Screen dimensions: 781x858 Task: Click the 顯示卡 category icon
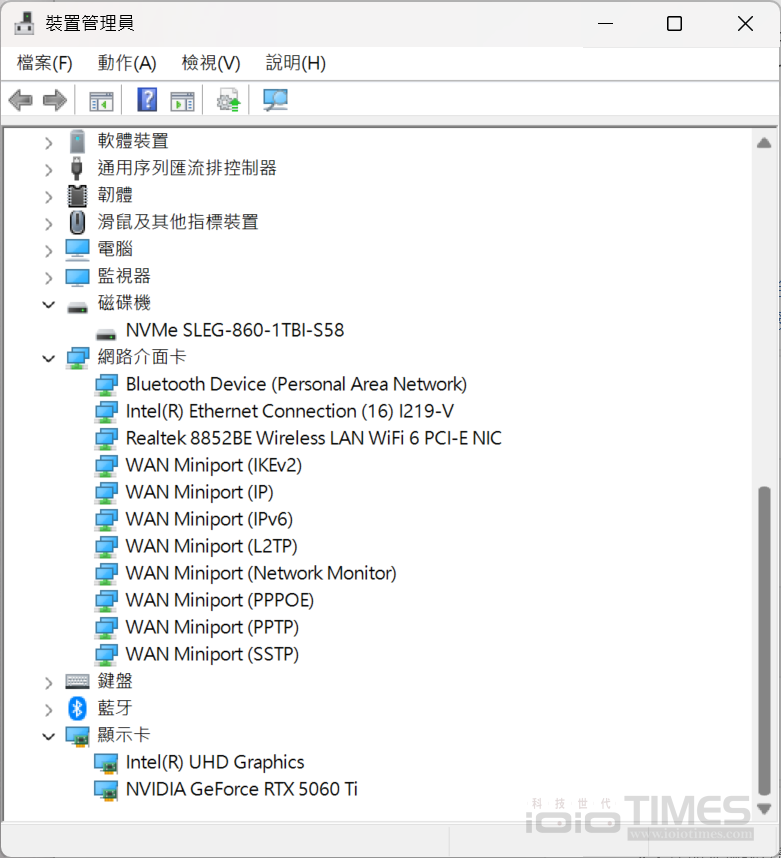77,736
